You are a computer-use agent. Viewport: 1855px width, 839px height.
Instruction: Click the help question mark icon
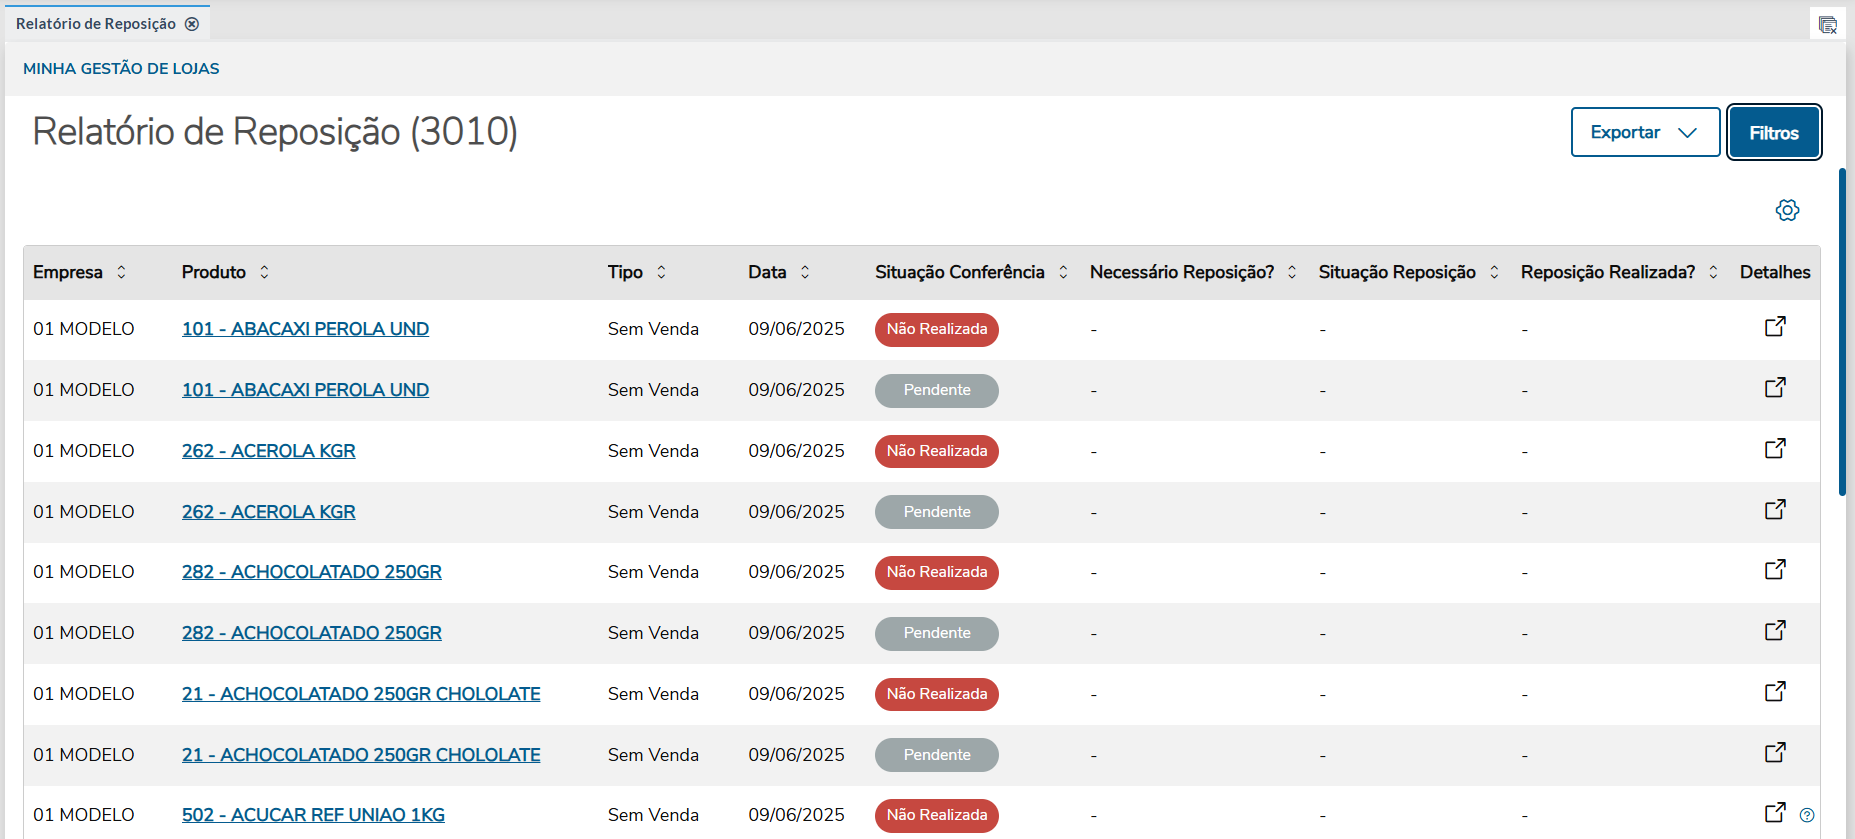[x=1807, y=815]
